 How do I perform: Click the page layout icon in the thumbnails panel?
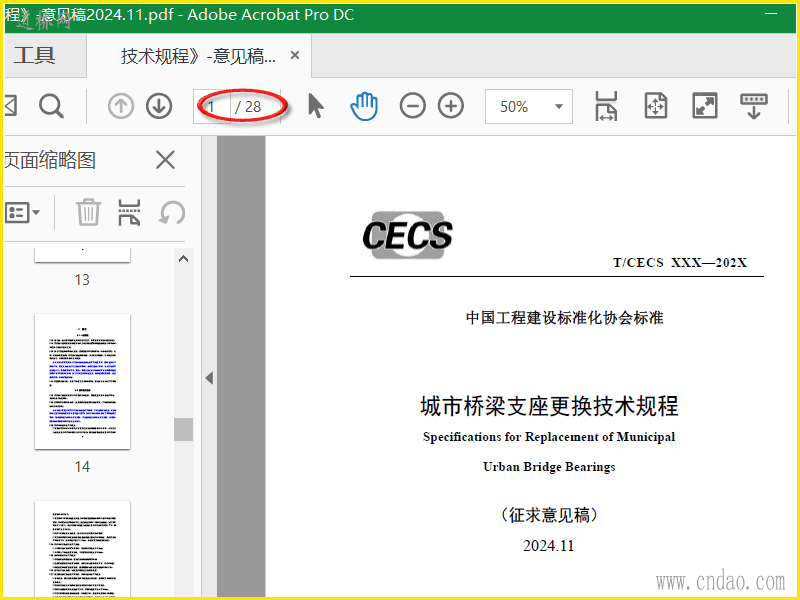click(129, 212)
